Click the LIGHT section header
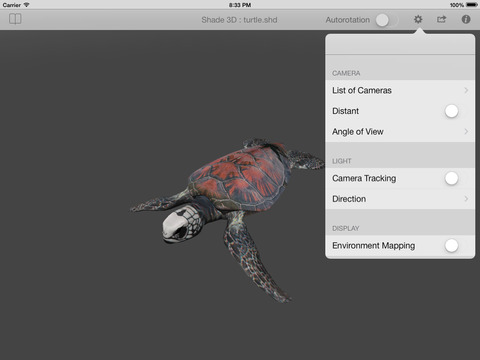 coord(342,161)
